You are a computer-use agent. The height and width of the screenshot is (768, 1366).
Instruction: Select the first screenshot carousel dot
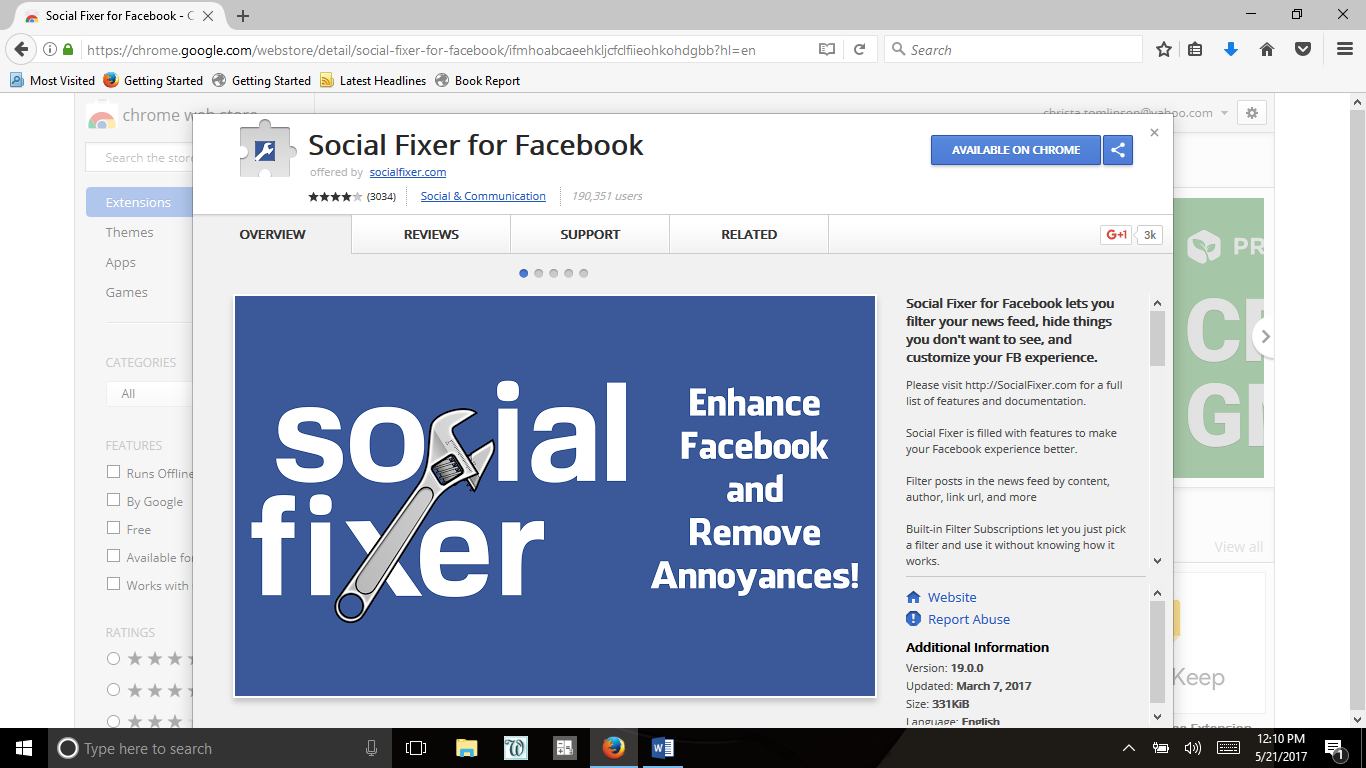coord(524,273)
